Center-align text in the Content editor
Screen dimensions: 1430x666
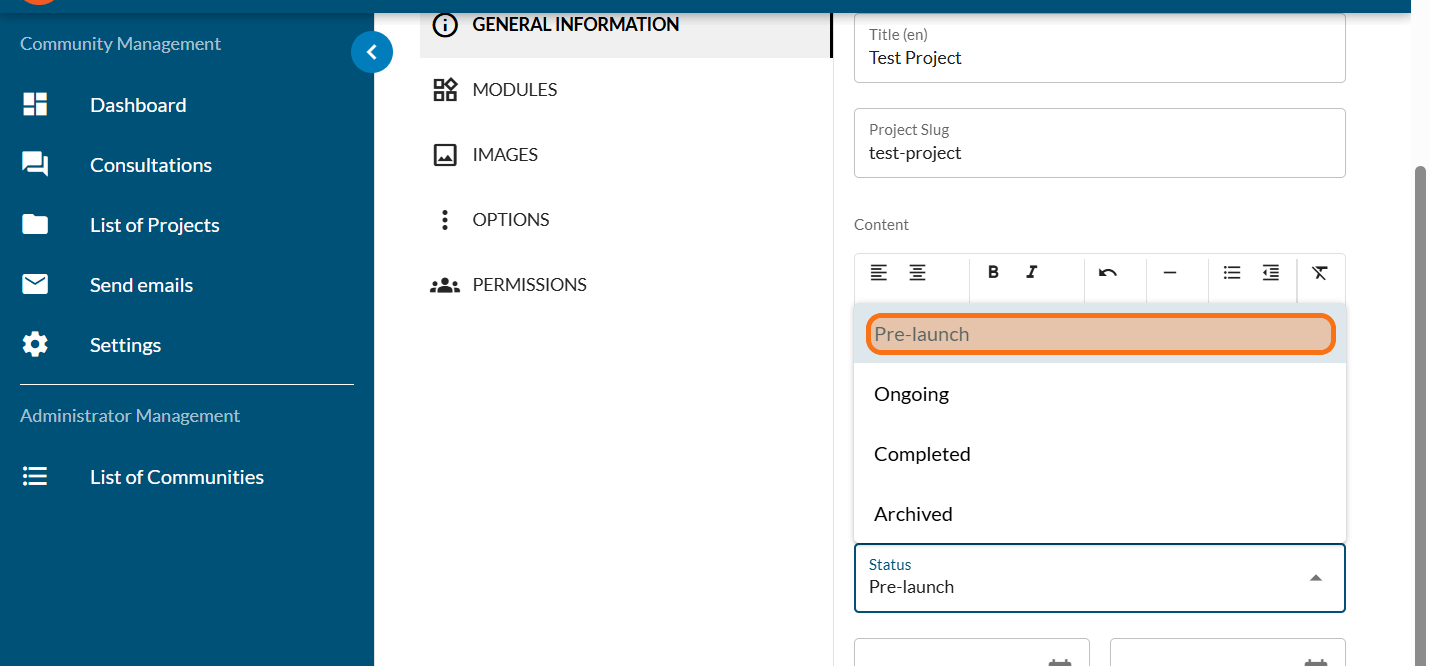coord(917,273)
